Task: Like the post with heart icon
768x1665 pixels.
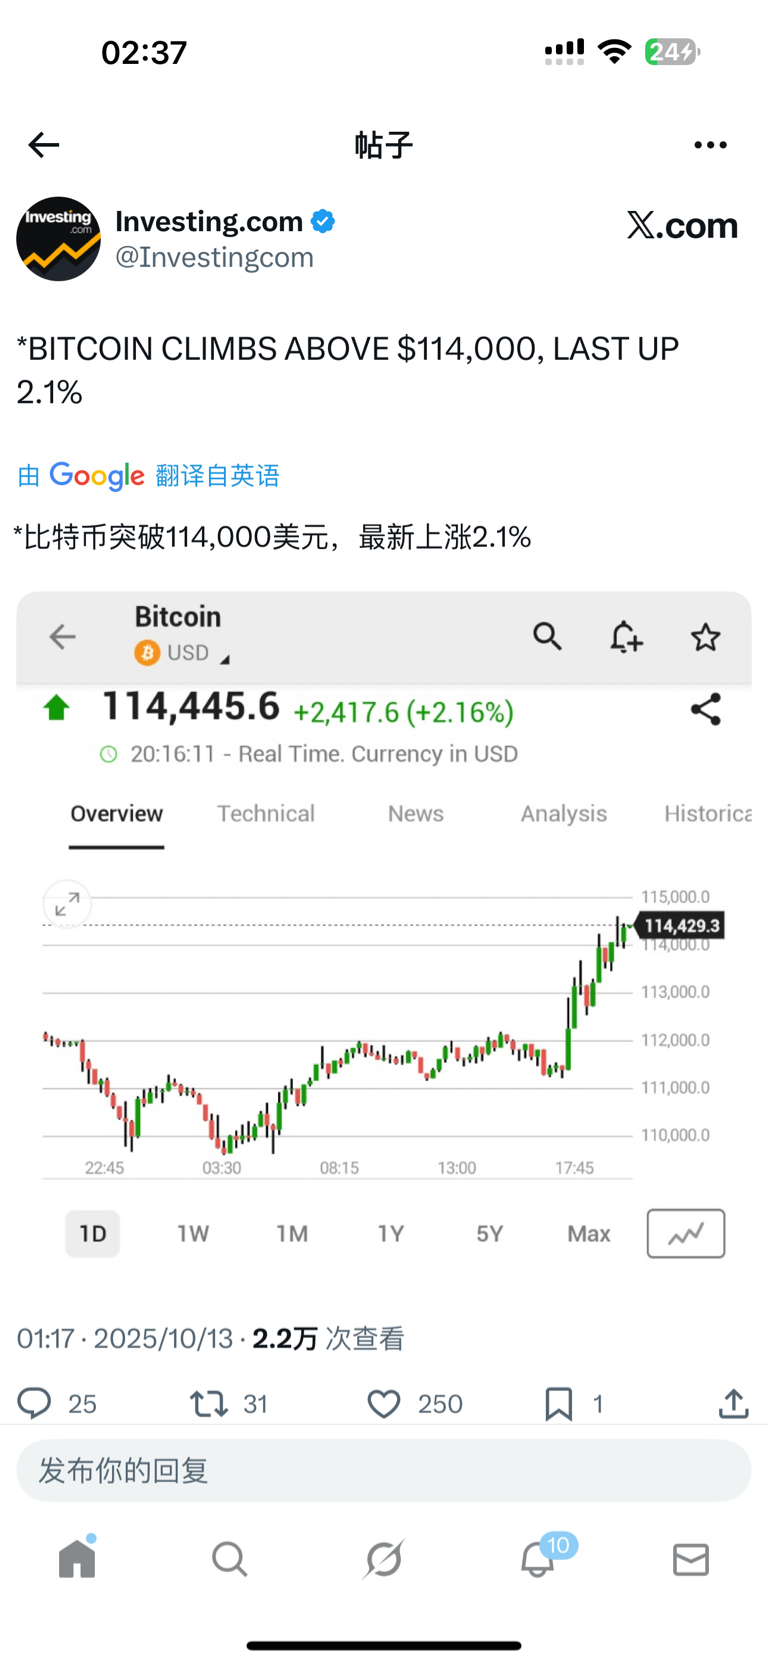Action: pos(384,1403)
